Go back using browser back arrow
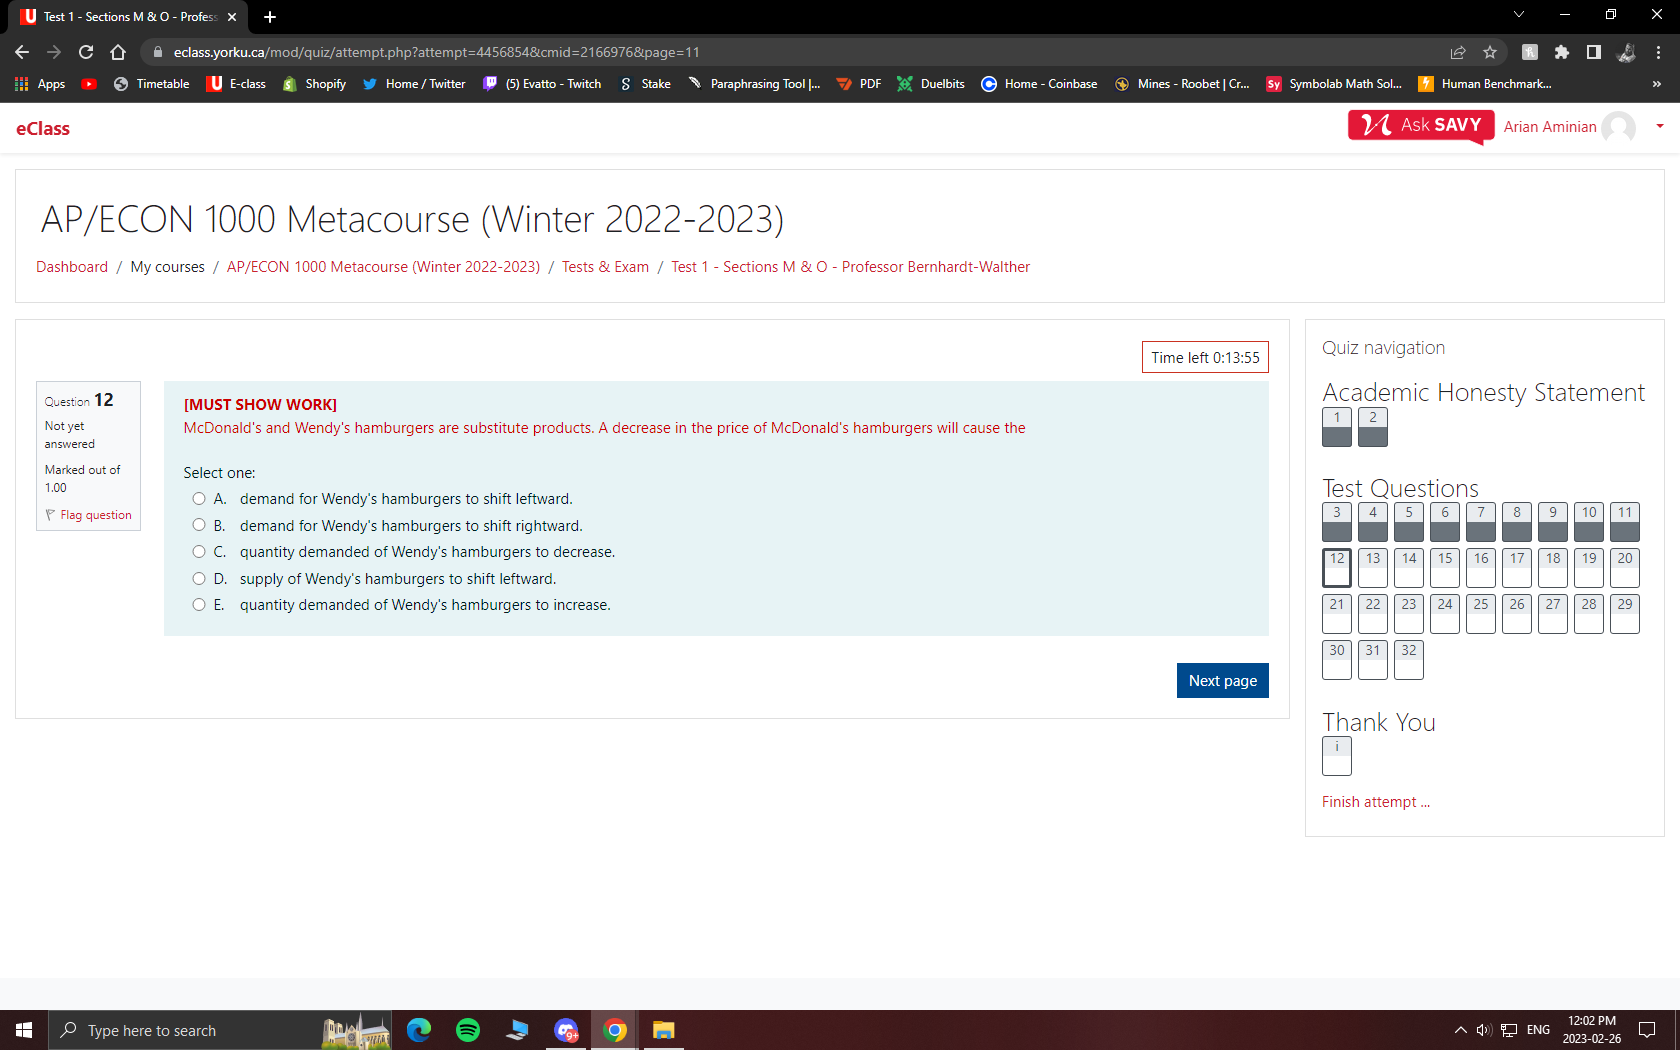Screen dimensions: 1680x1050 coord(22,52)
